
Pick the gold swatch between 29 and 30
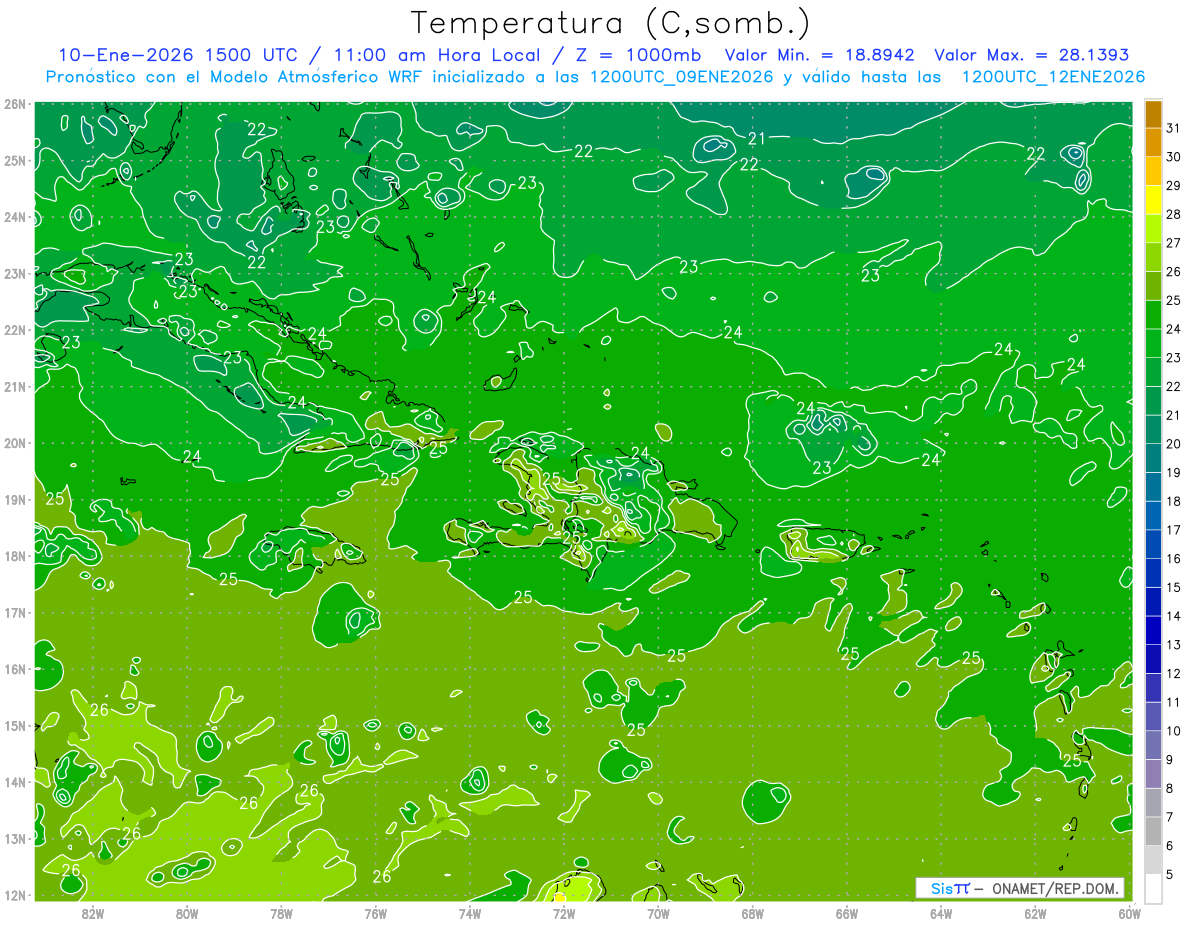click(1153, 172)
